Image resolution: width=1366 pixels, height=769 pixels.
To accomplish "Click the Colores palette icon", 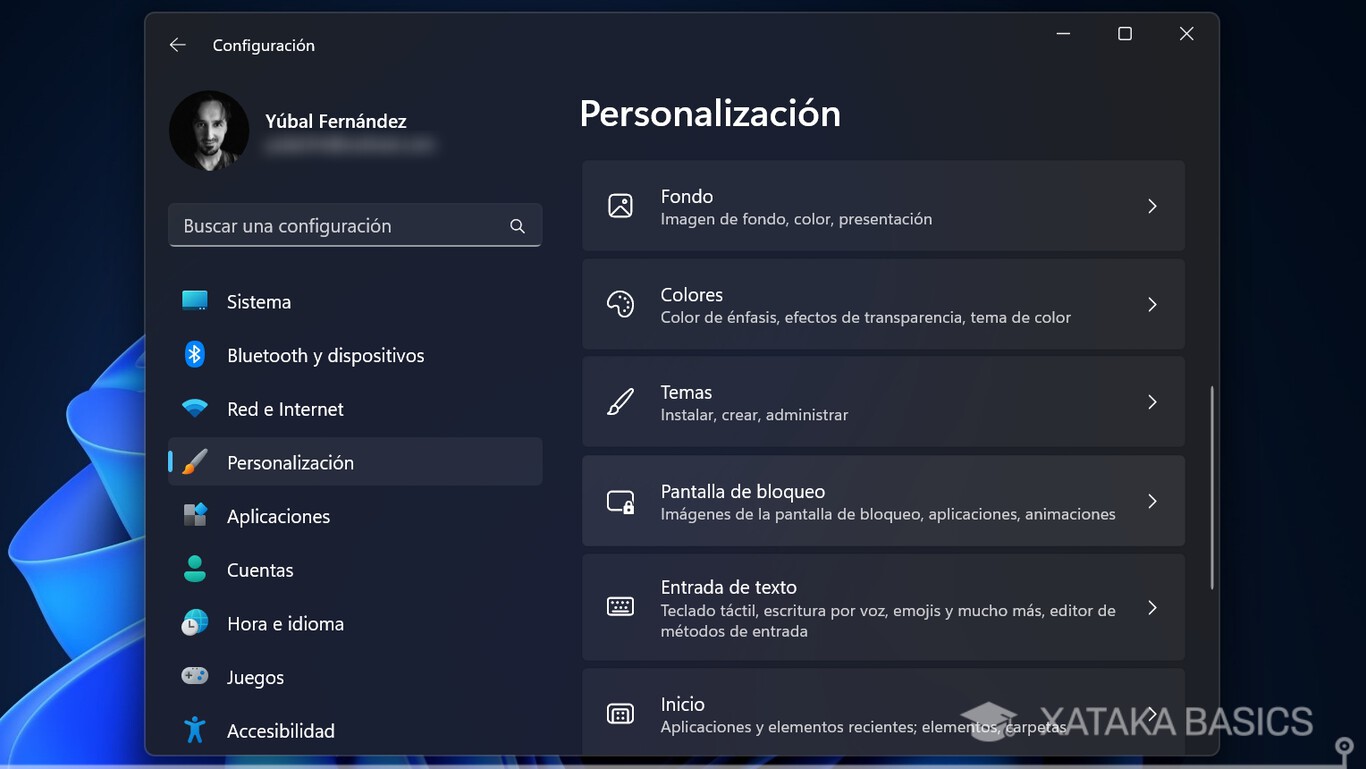I will coord(620,304).
